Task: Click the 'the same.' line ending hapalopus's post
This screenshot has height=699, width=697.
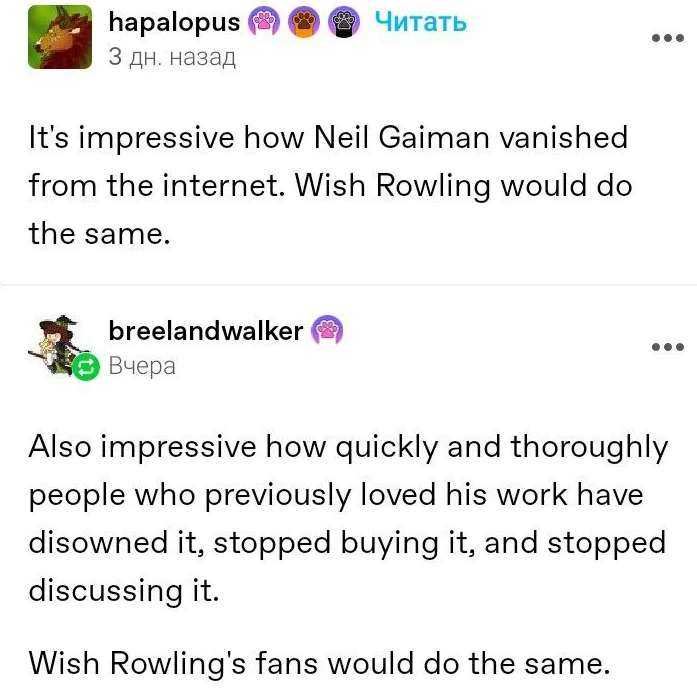Action: (97, 235)
